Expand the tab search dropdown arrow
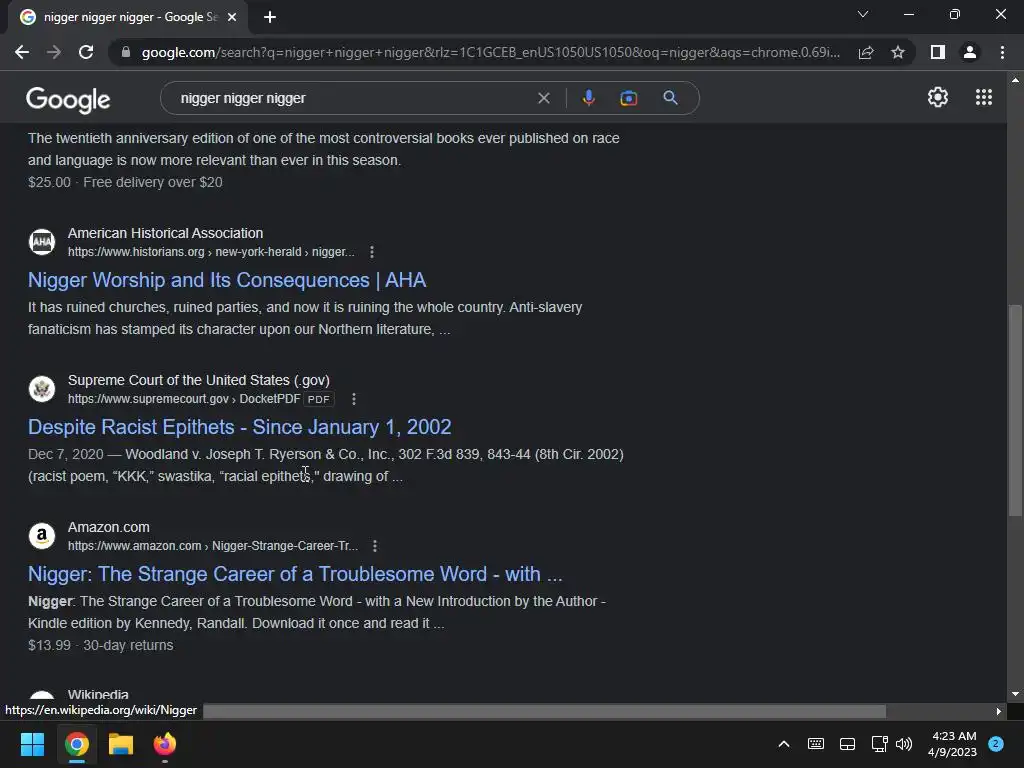Image resolution: width=1024 pixels, height=768 pixels. [x=863, y=14]
